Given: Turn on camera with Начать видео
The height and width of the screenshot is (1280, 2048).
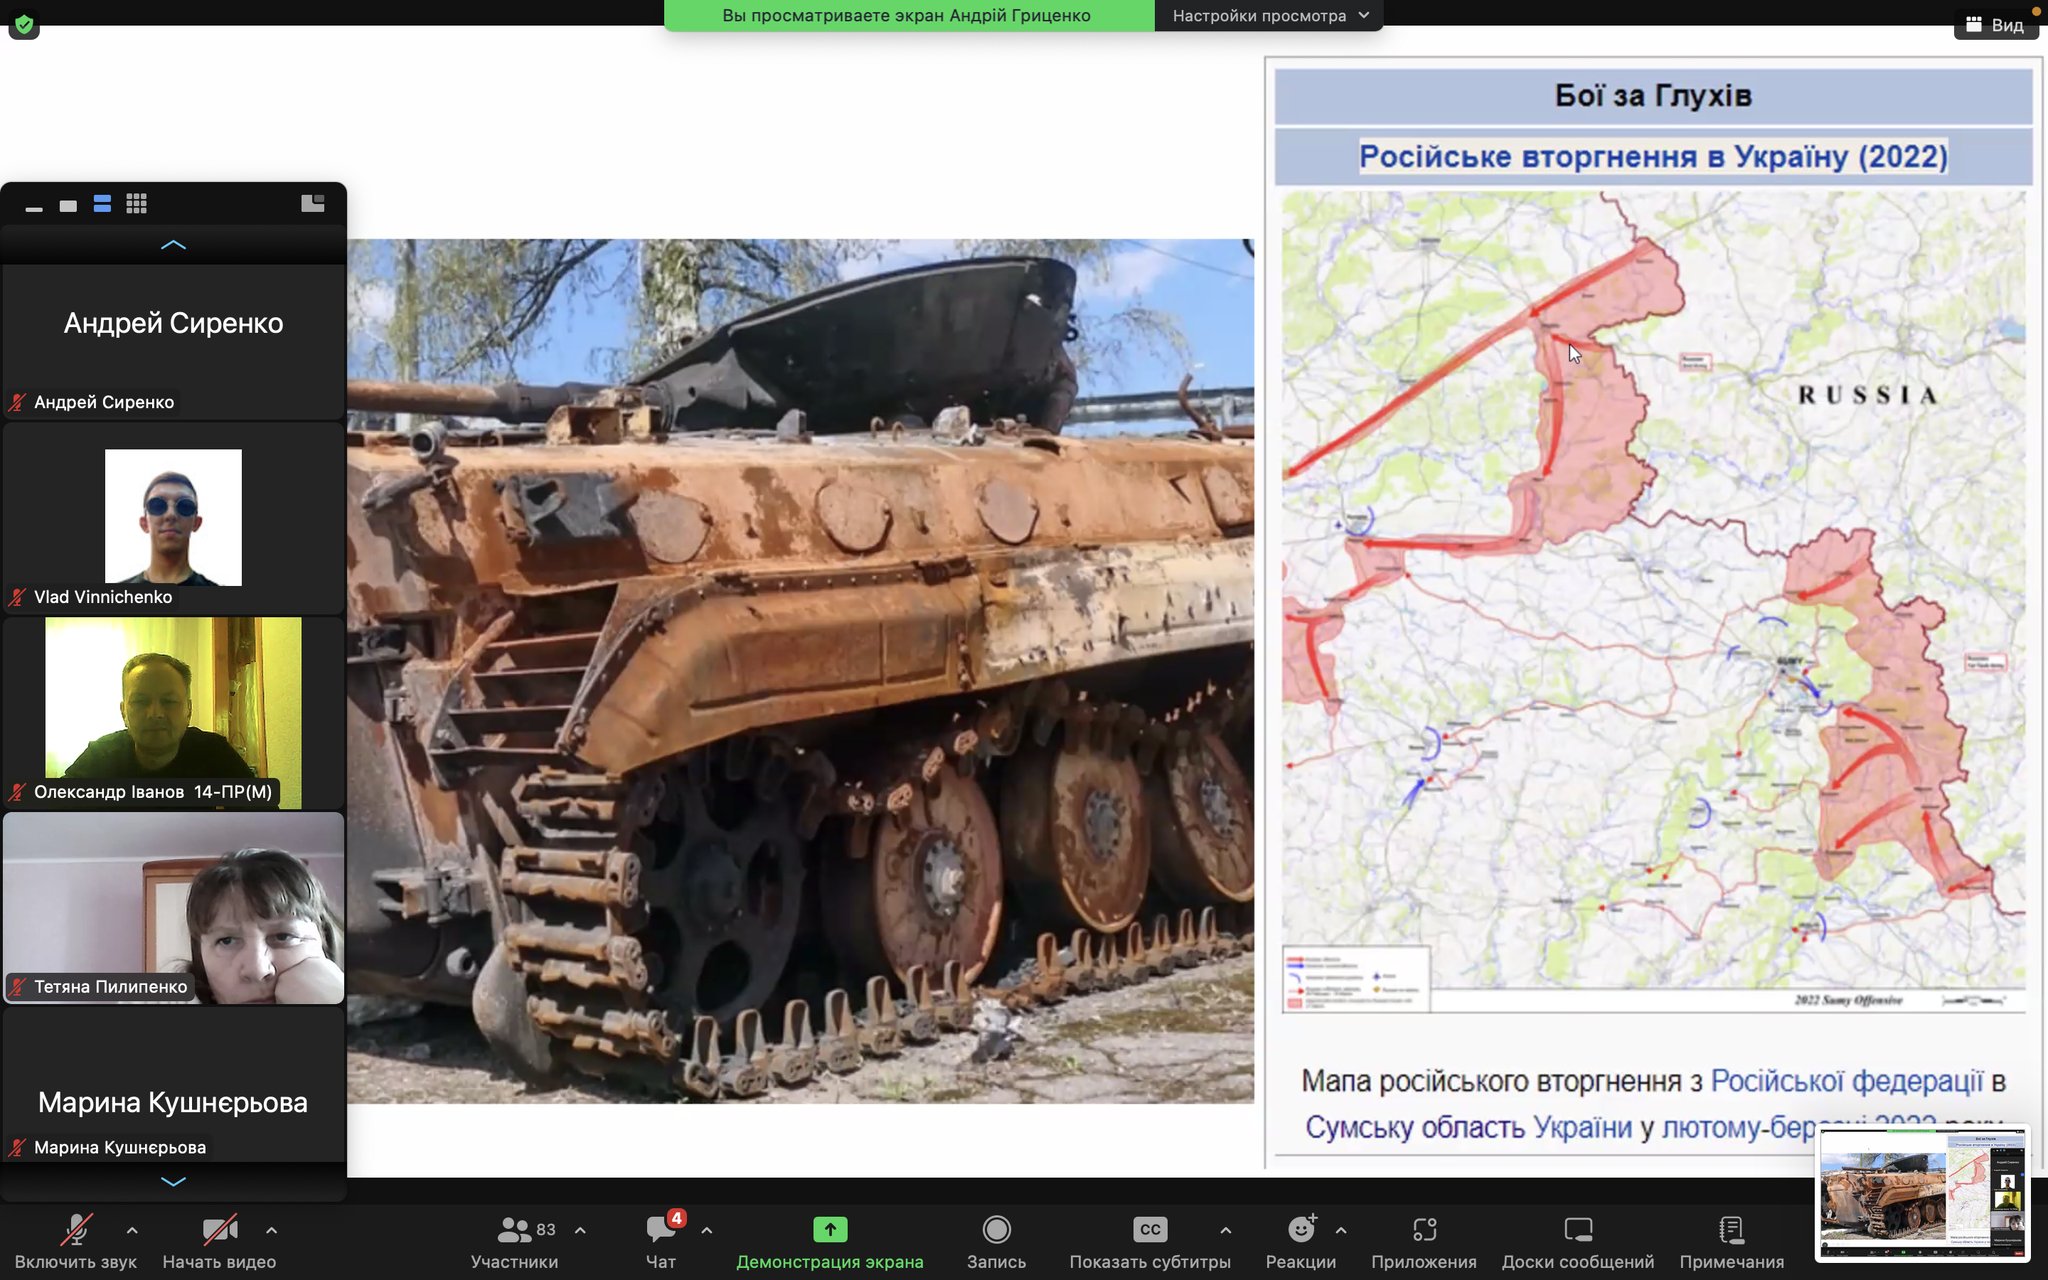Looking at the screenshot, I should (219, 1230).
